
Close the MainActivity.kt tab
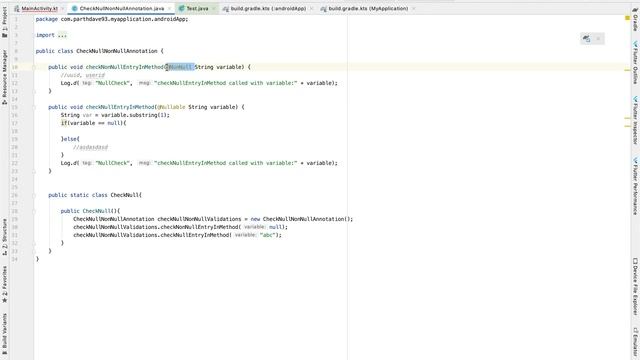63,8
